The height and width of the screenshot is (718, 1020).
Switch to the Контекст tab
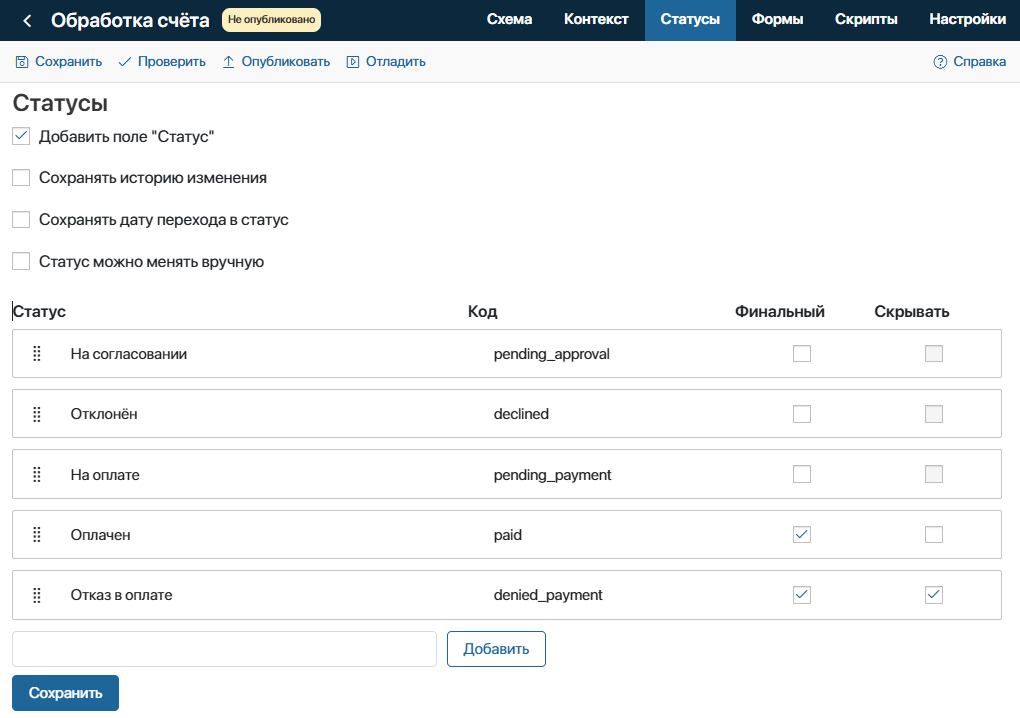pos(596,20)
